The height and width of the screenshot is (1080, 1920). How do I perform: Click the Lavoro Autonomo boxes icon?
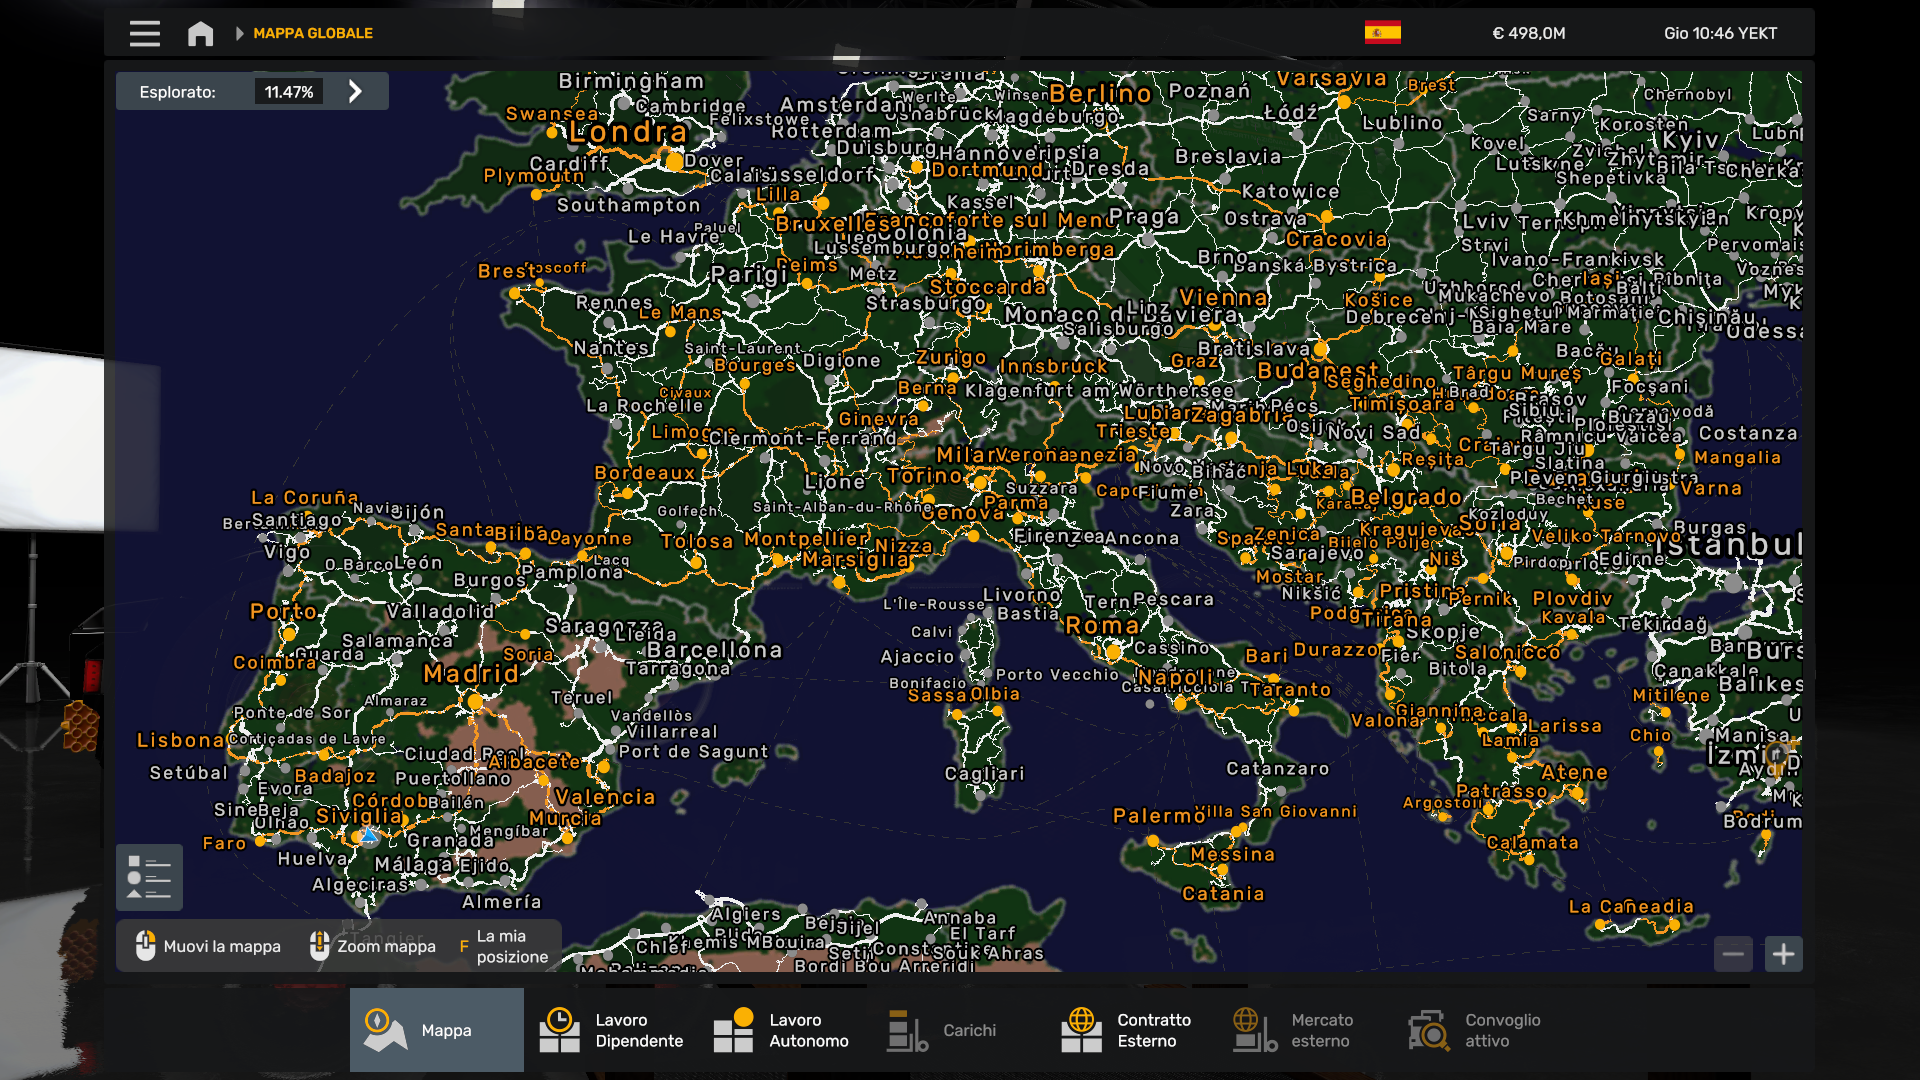tap(733, 1030)
